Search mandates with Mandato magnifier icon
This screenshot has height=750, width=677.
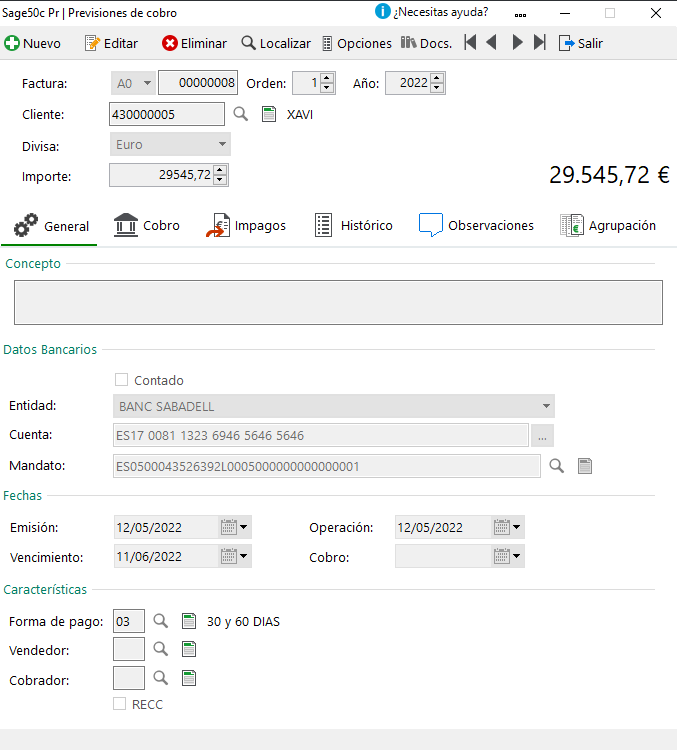pos(556,466)
